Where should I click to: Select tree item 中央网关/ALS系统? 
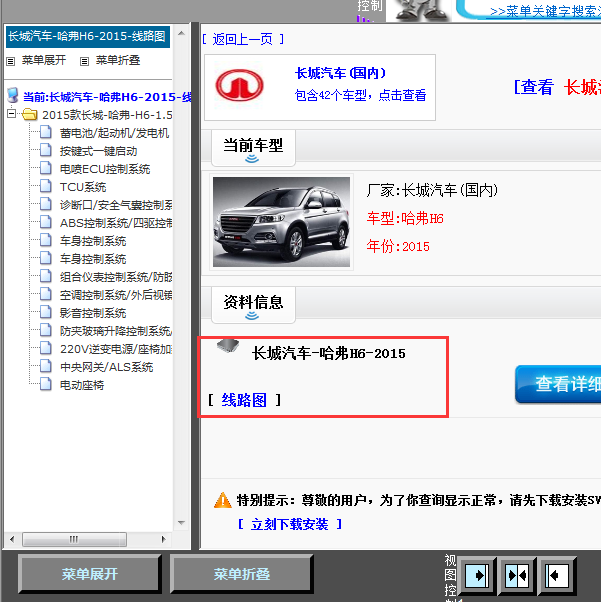[106, 367]
